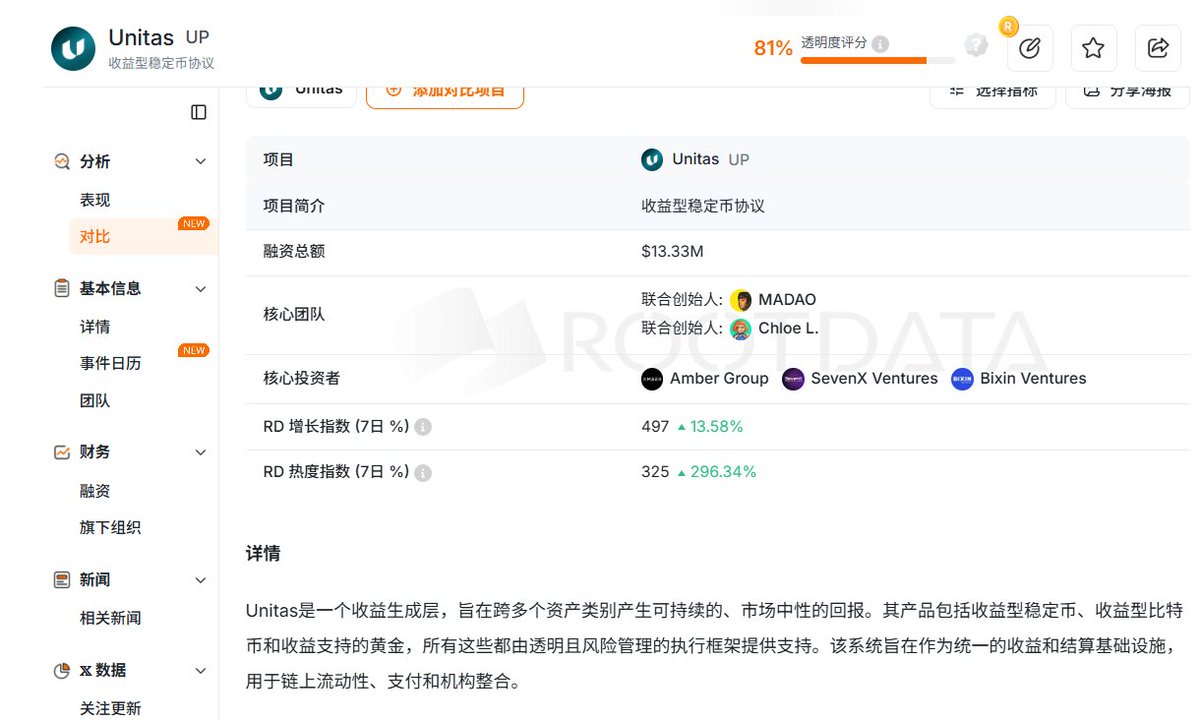Collapse the 新闻 section chevron
Viewport: 1200px width, 721px height.
200,580
